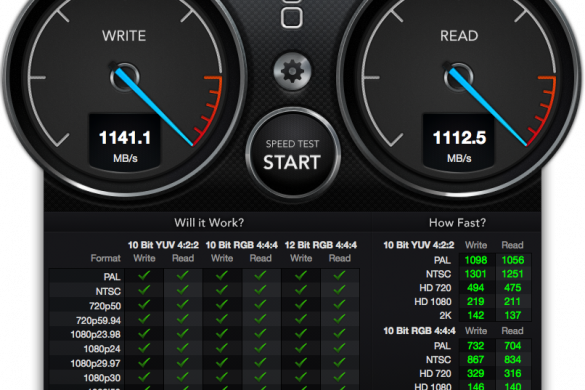Click the "Will it Work?" heading
The image size is (585, 390).
click(209, 223)
